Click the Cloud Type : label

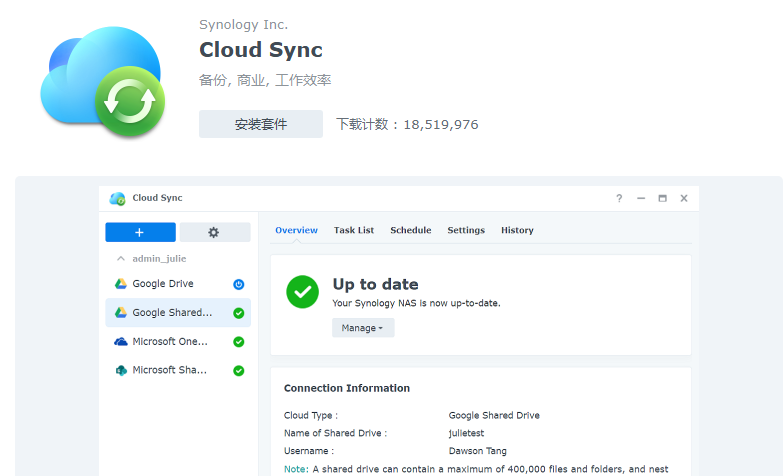click(311, 416)
